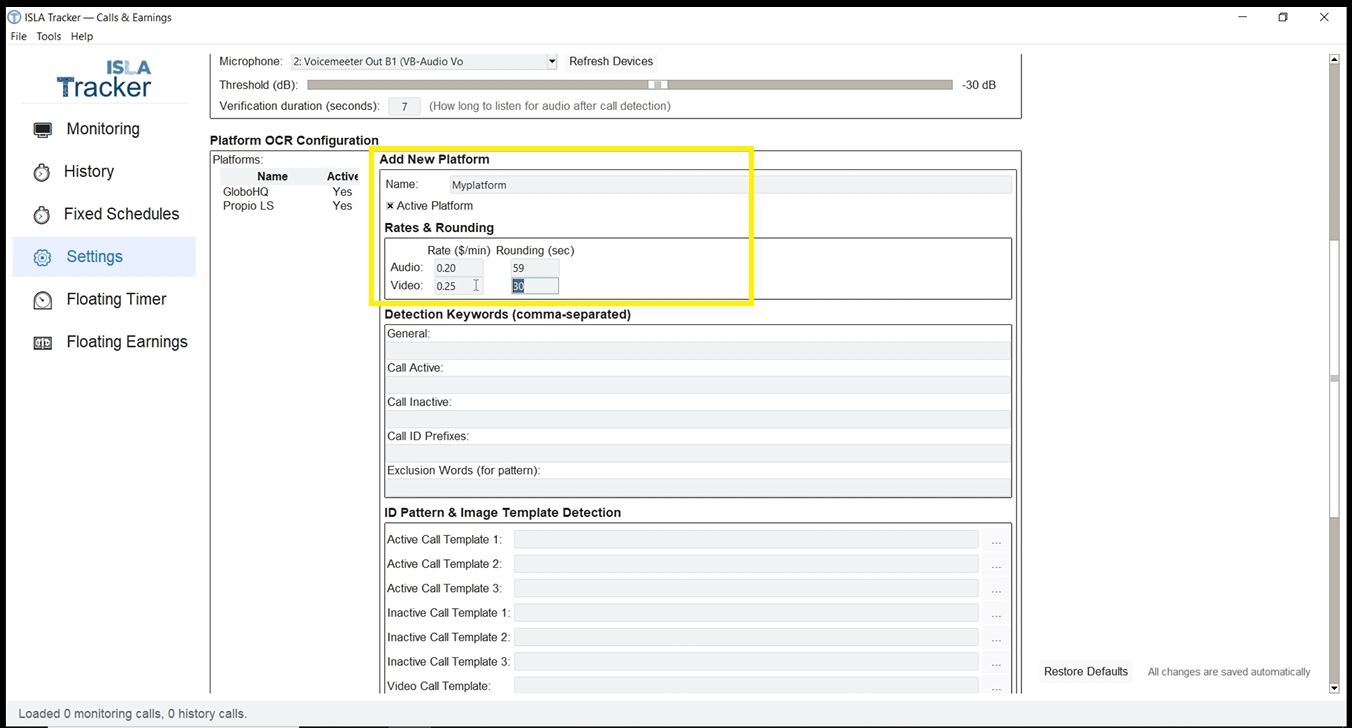The image size is (1352, 728).
Task: Click the History clock icon
Action: tap(42, 172)
